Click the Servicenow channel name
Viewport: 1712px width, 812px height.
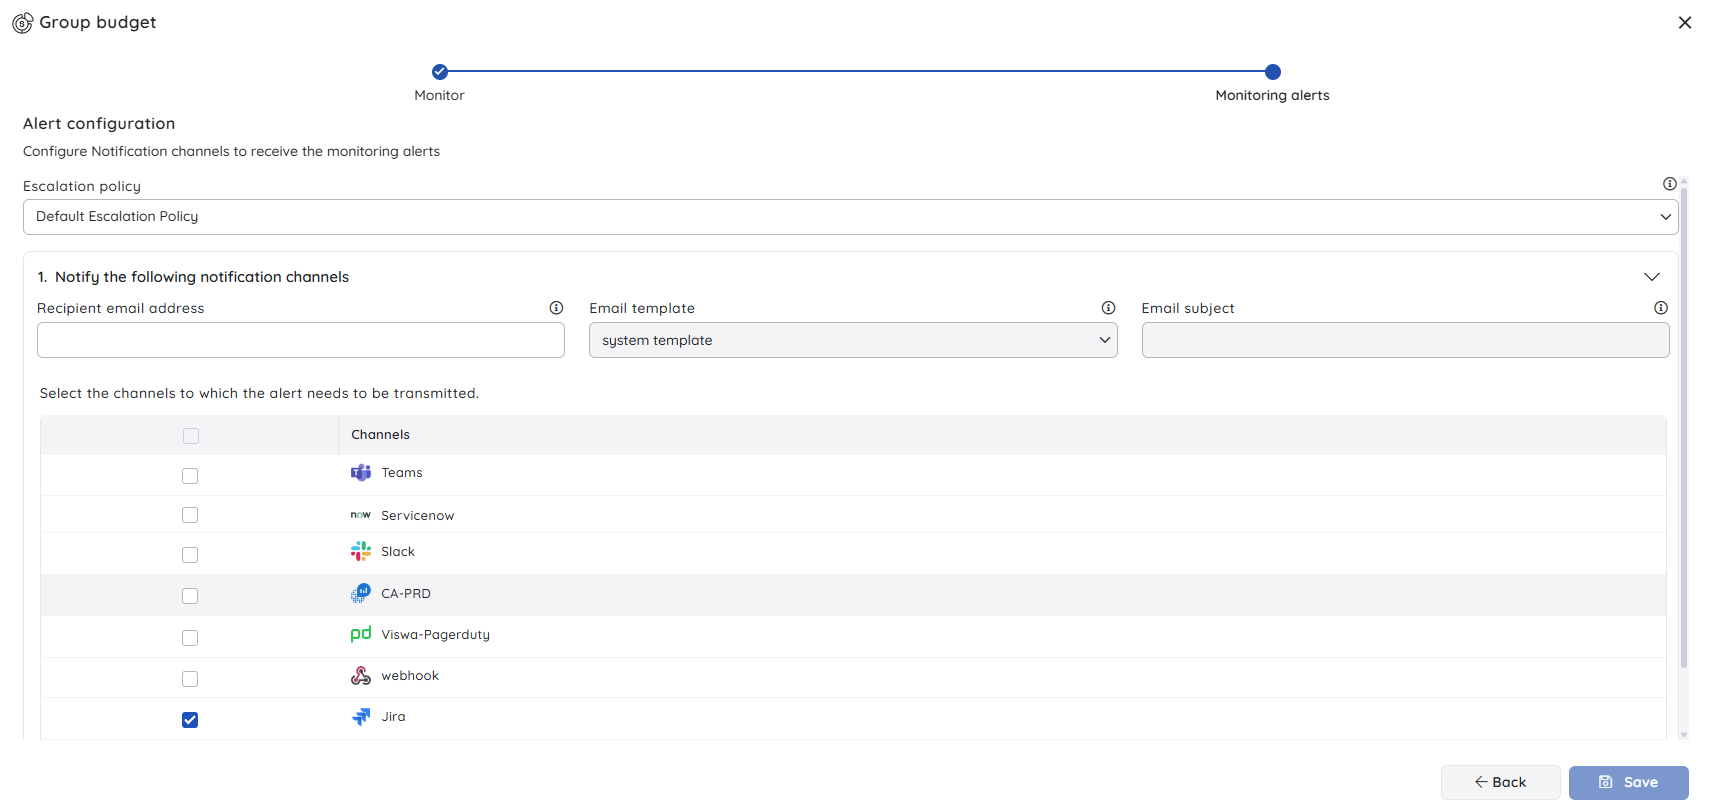pyautogui.click(x=417, y=516)
